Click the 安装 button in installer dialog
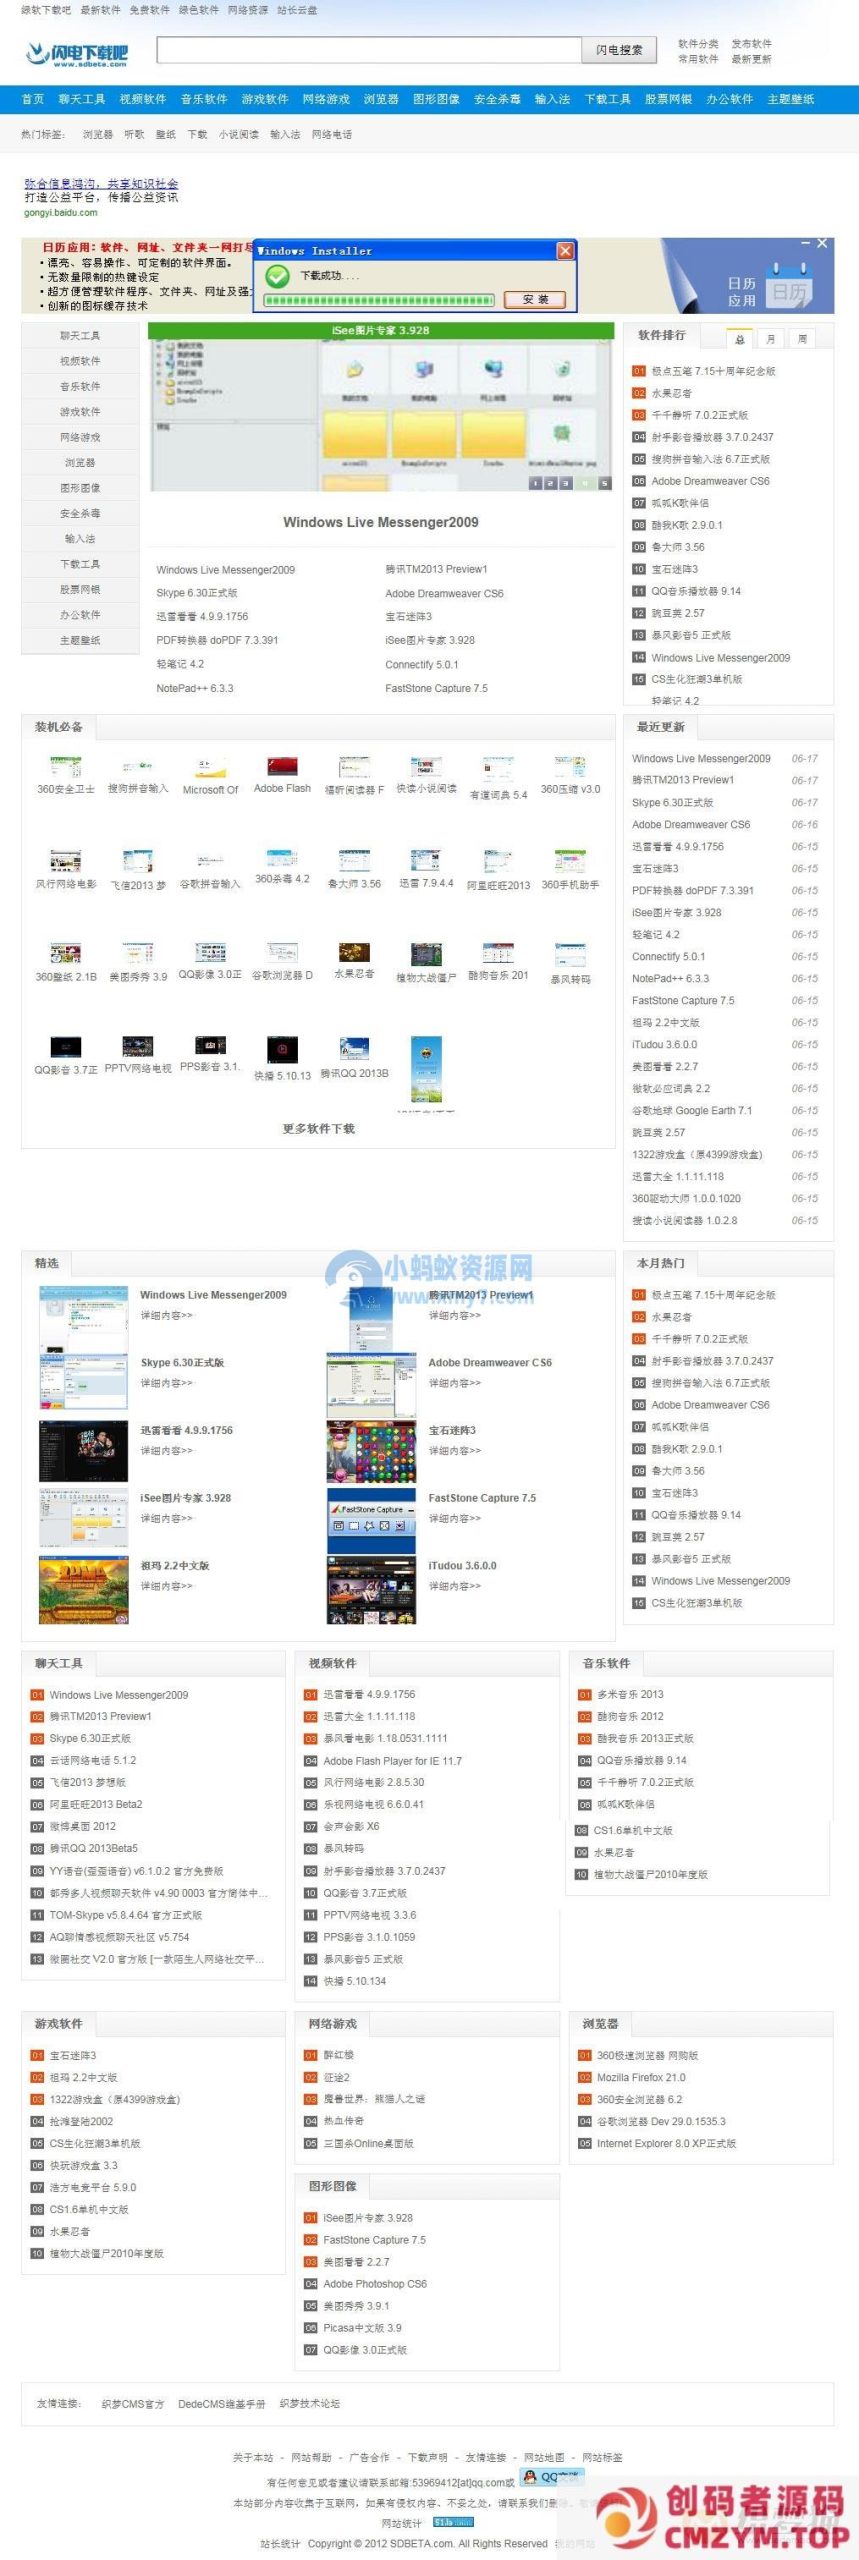This screenshot has height=2560, width=859. click(536, 299)
